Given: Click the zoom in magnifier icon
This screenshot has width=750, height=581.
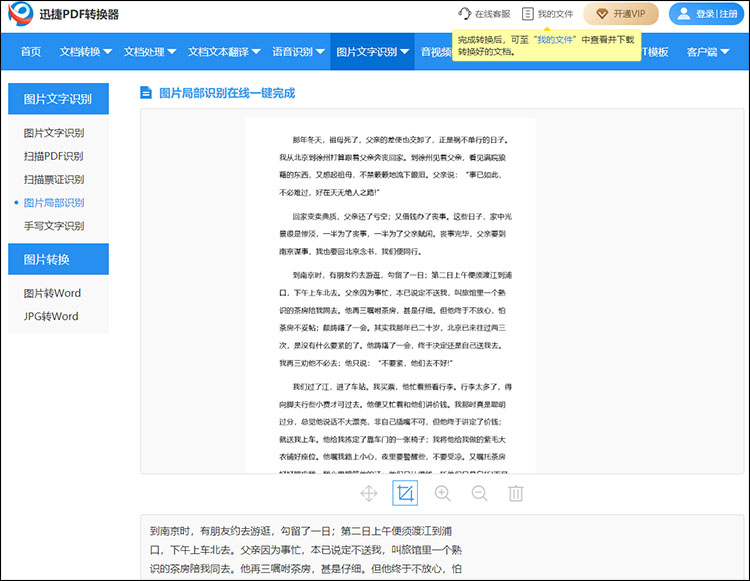Looking at the screenshot, I should (x=442, y=493).
